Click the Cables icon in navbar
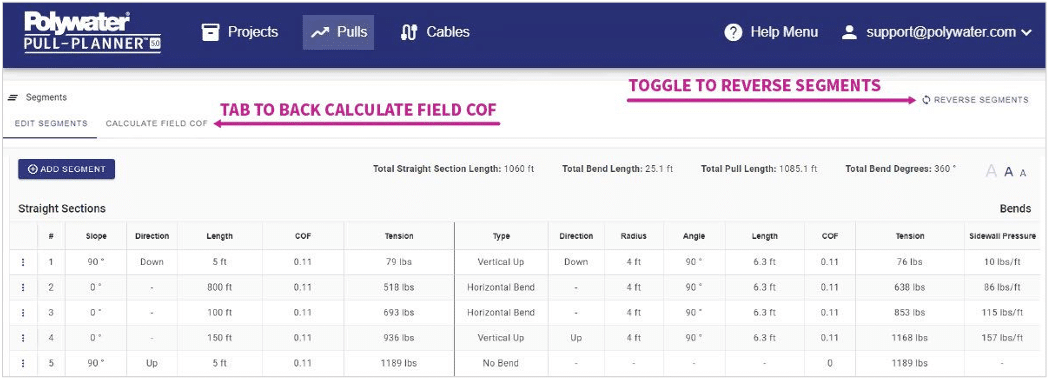 pos(408,32)
